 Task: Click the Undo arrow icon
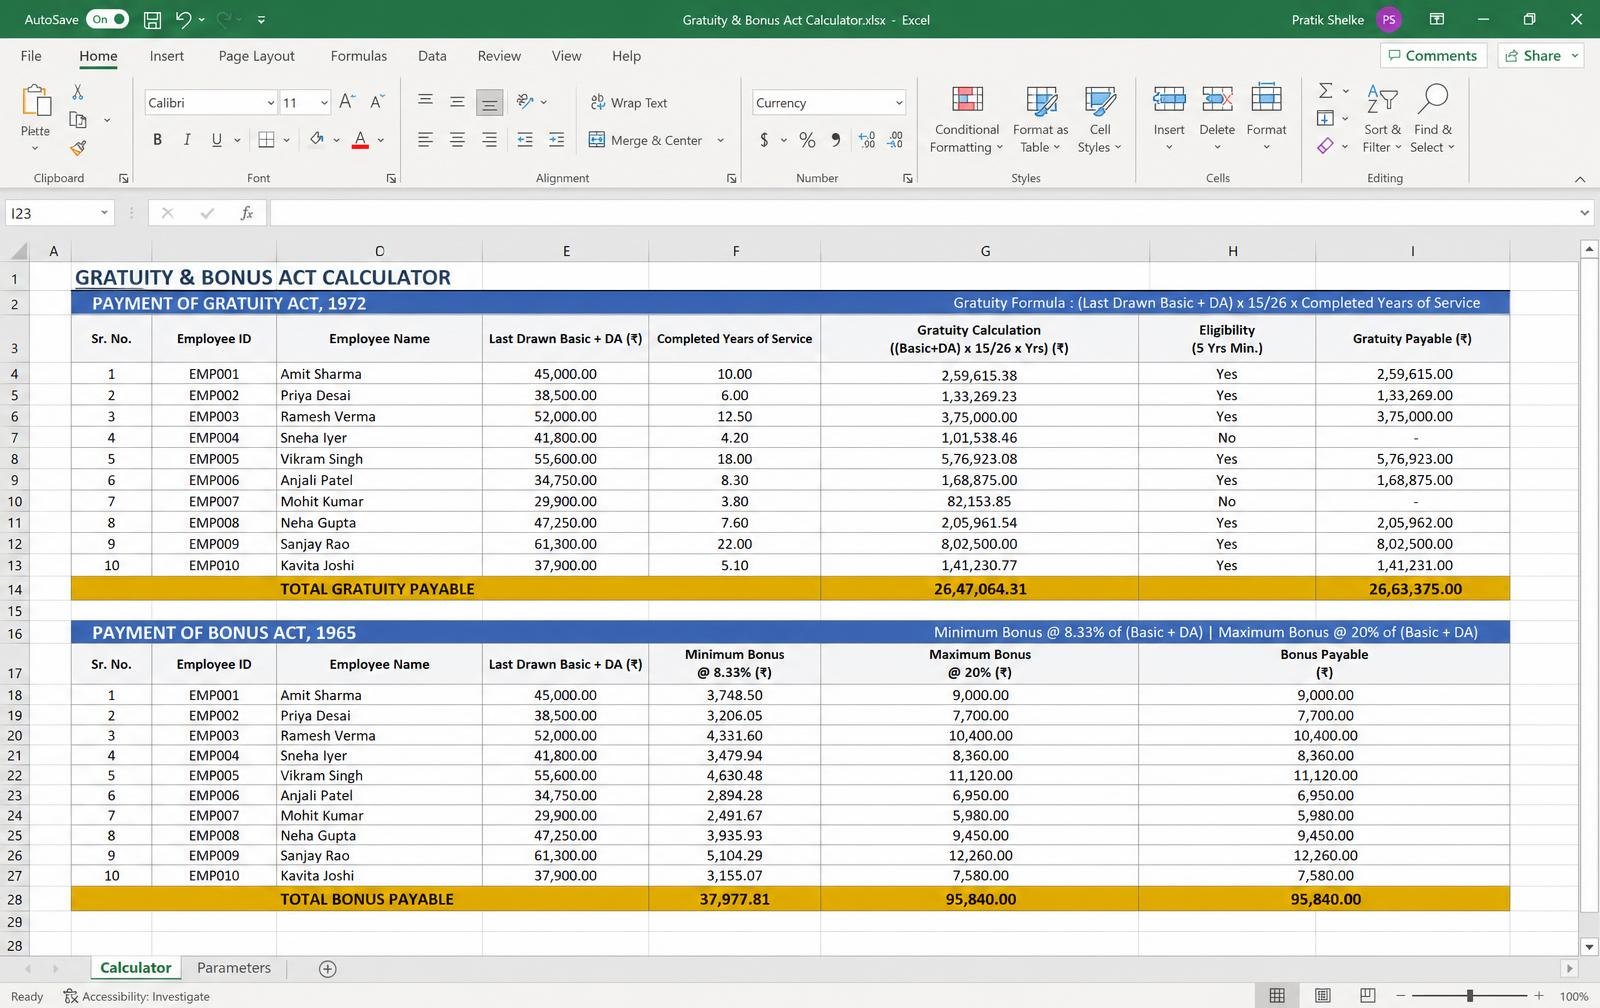pos(183,19)
